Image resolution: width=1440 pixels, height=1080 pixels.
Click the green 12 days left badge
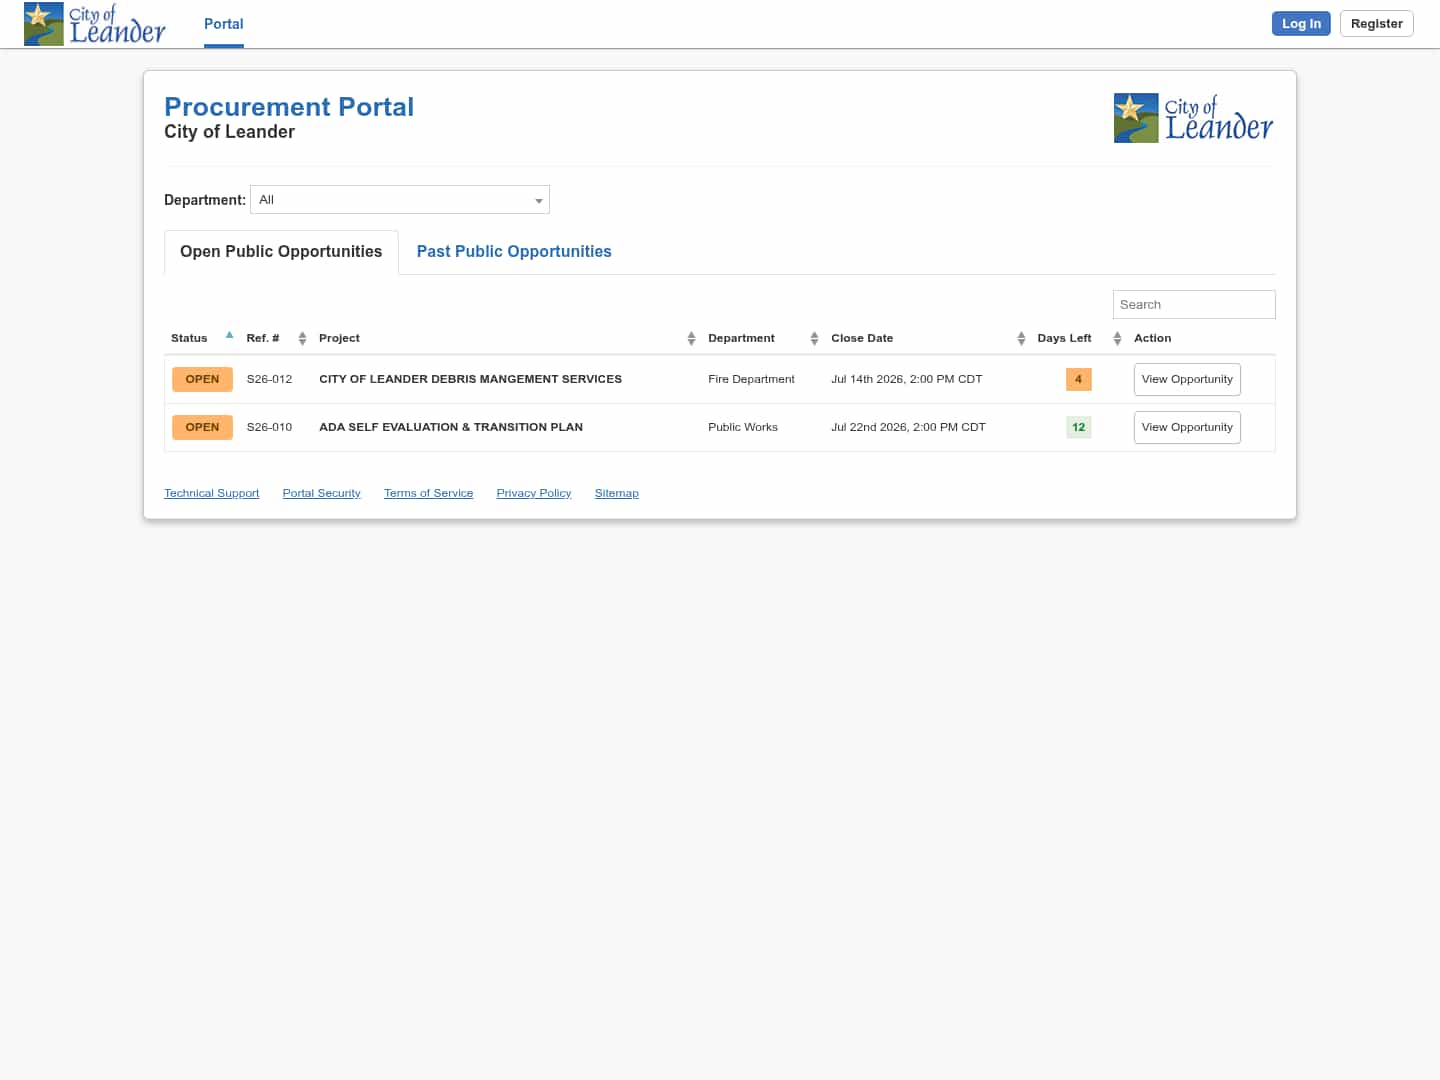point(1078,427)
